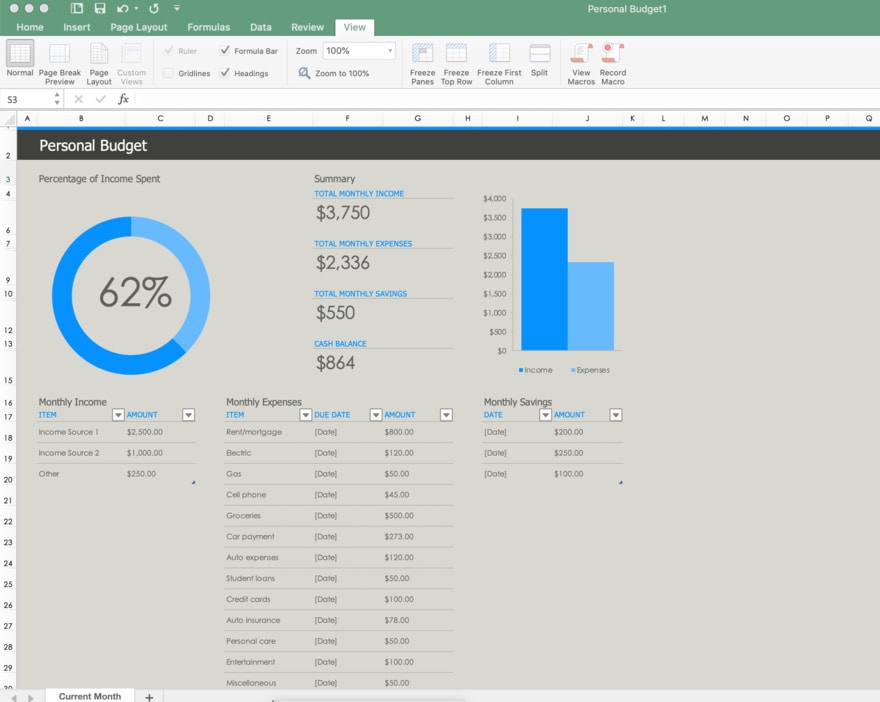This screenshot has width=880, height=702.
Task: Open Monthly Income ITEM filter dropdown
Action: [x=118, y=415]
